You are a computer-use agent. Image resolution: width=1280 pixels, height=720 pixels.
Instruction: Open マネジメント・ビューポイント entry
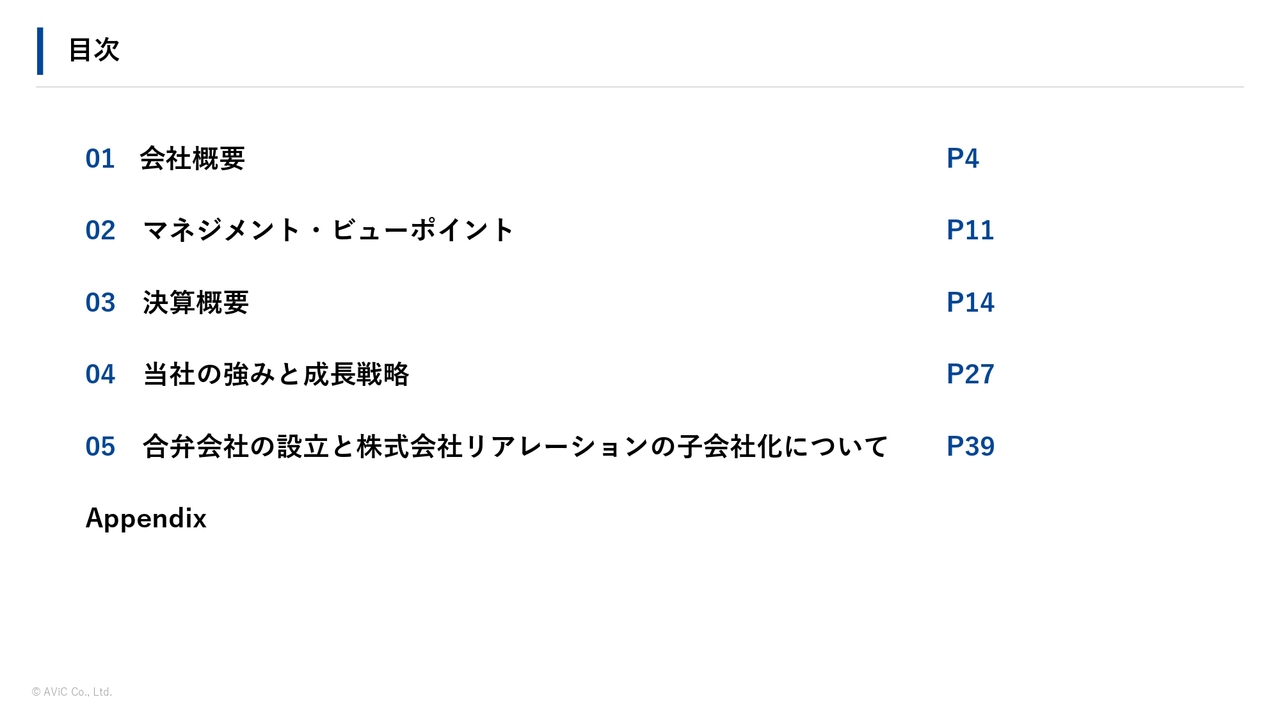coord(328,230)
